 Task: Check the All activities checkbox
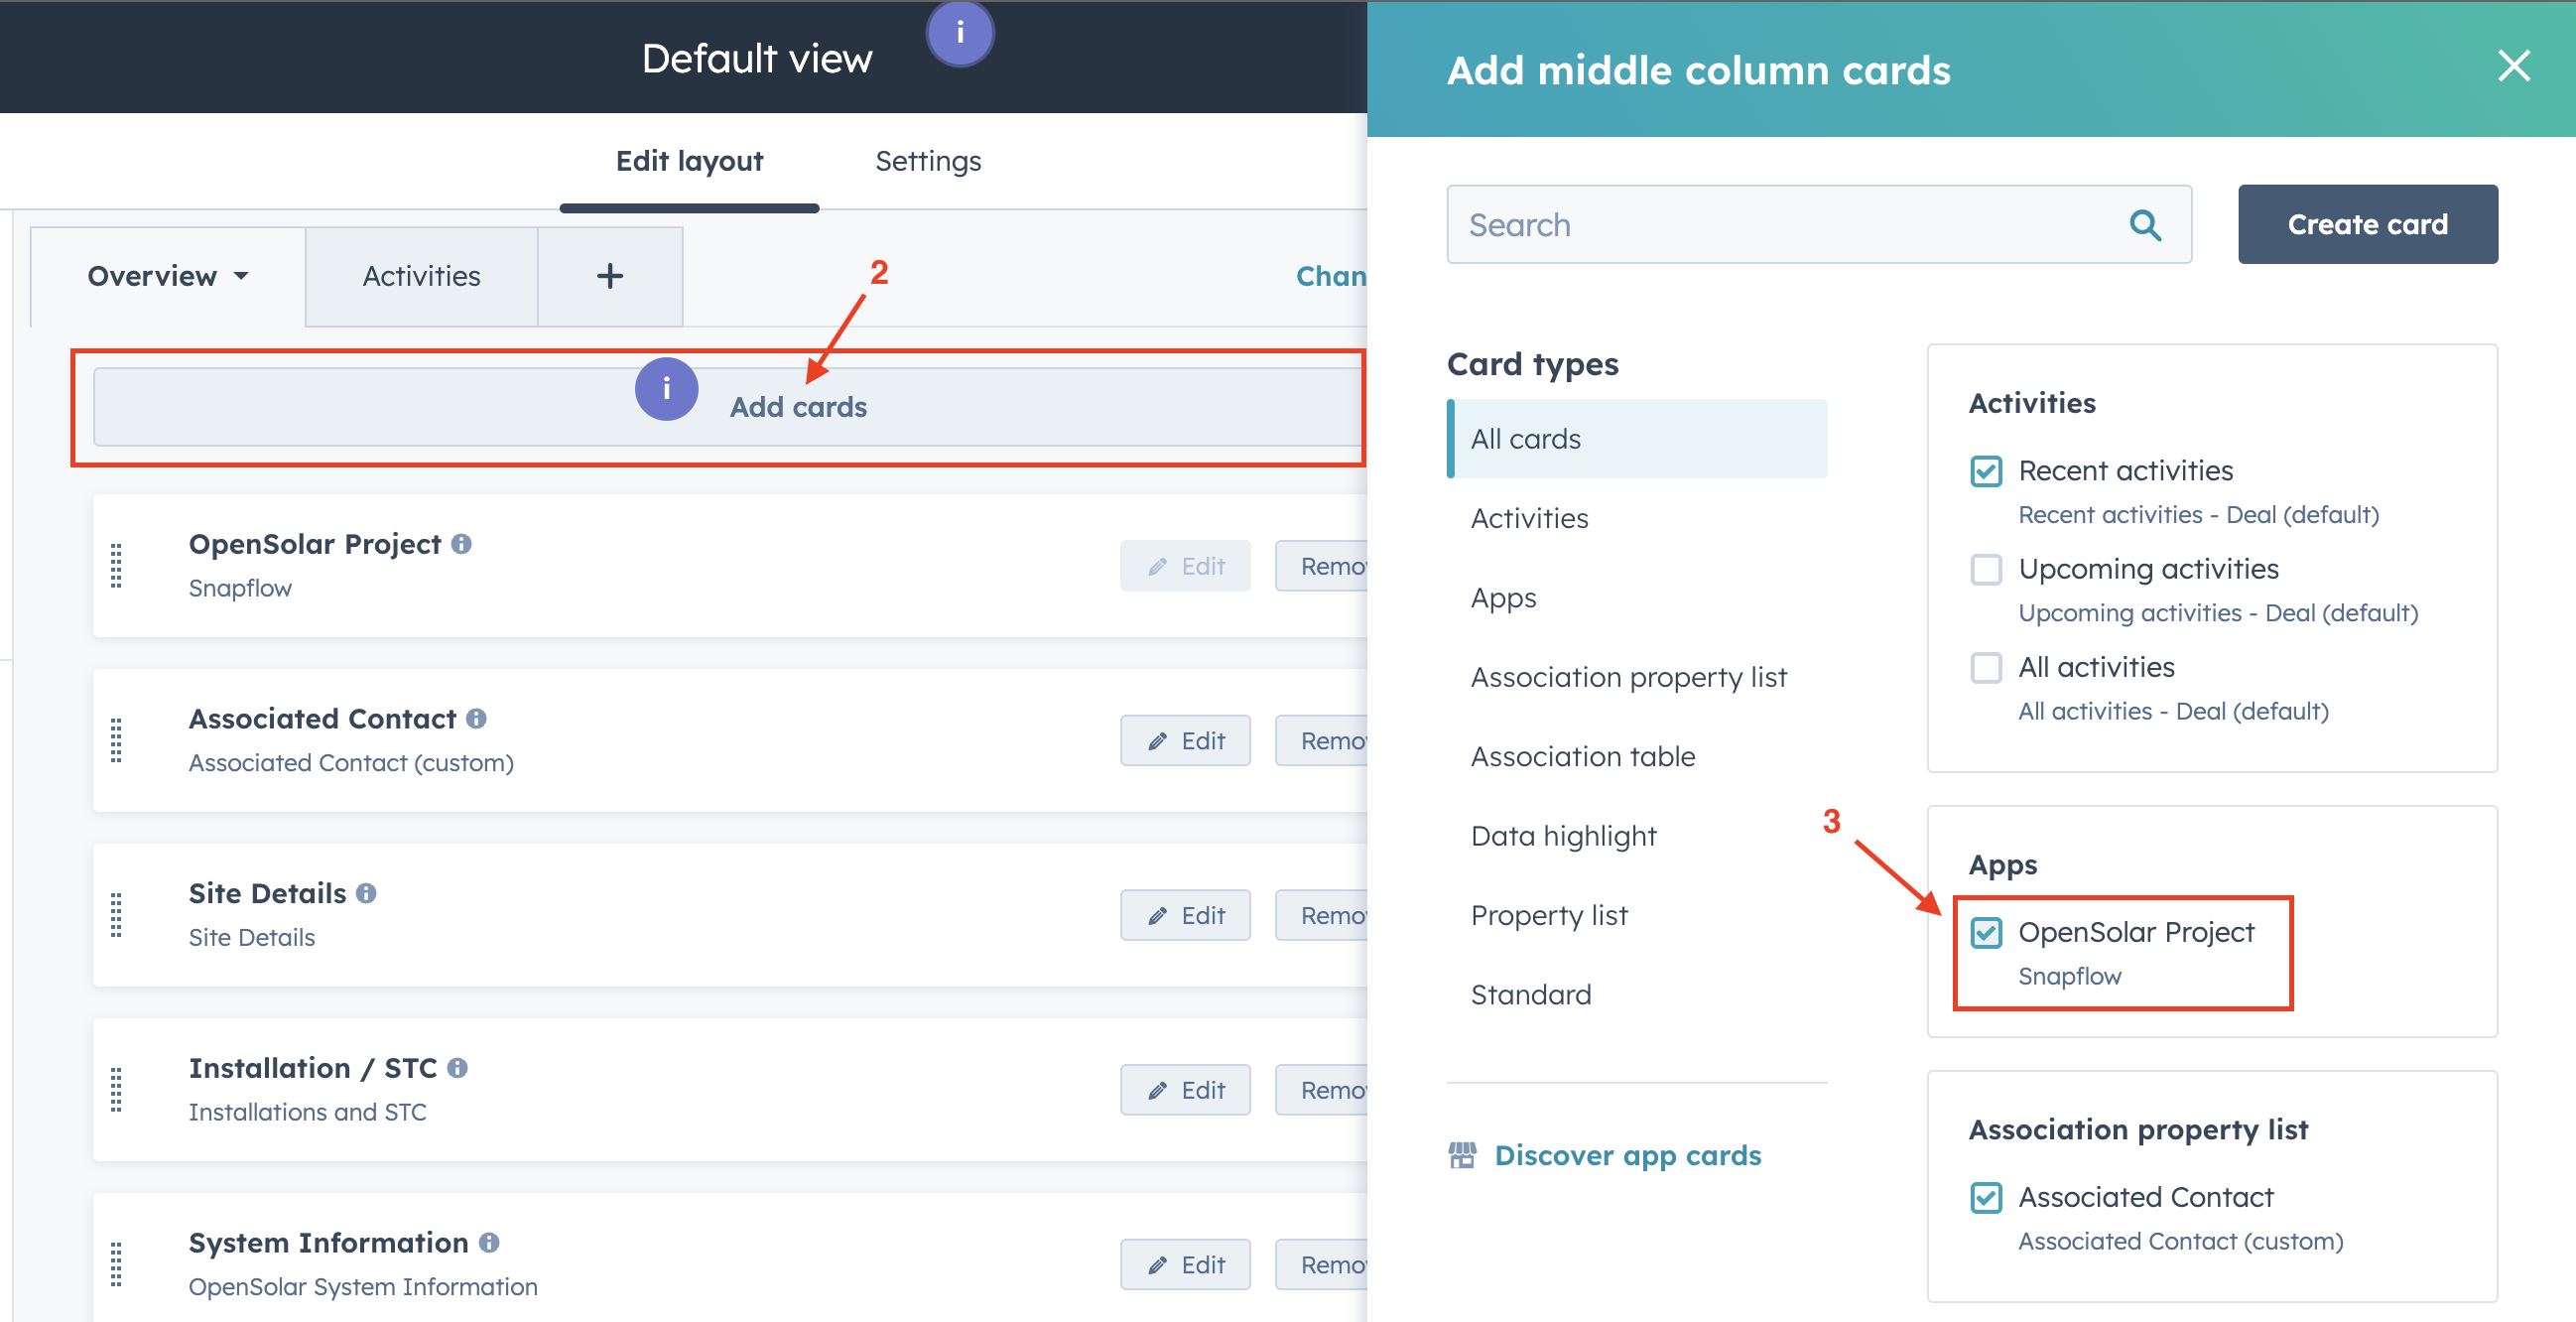tap(1986, 667)
